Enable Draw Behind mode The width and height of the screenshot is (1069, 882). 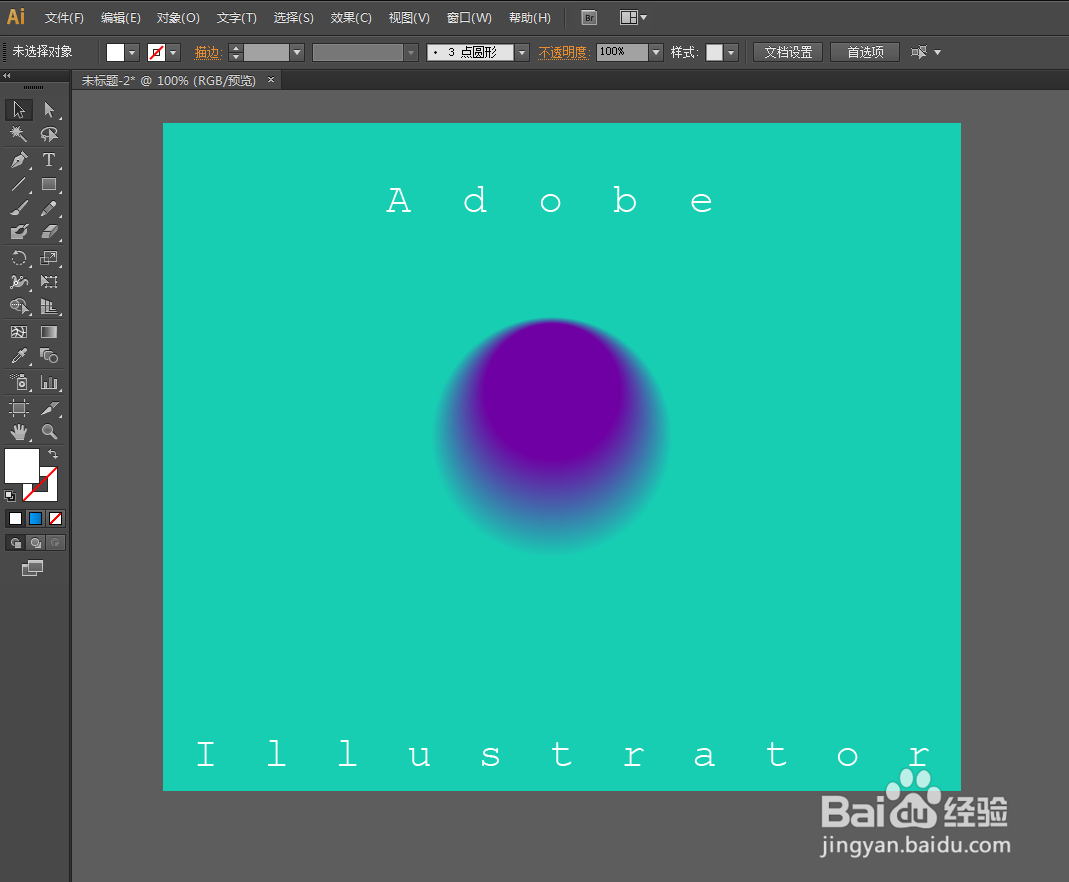tap(35, 543)
